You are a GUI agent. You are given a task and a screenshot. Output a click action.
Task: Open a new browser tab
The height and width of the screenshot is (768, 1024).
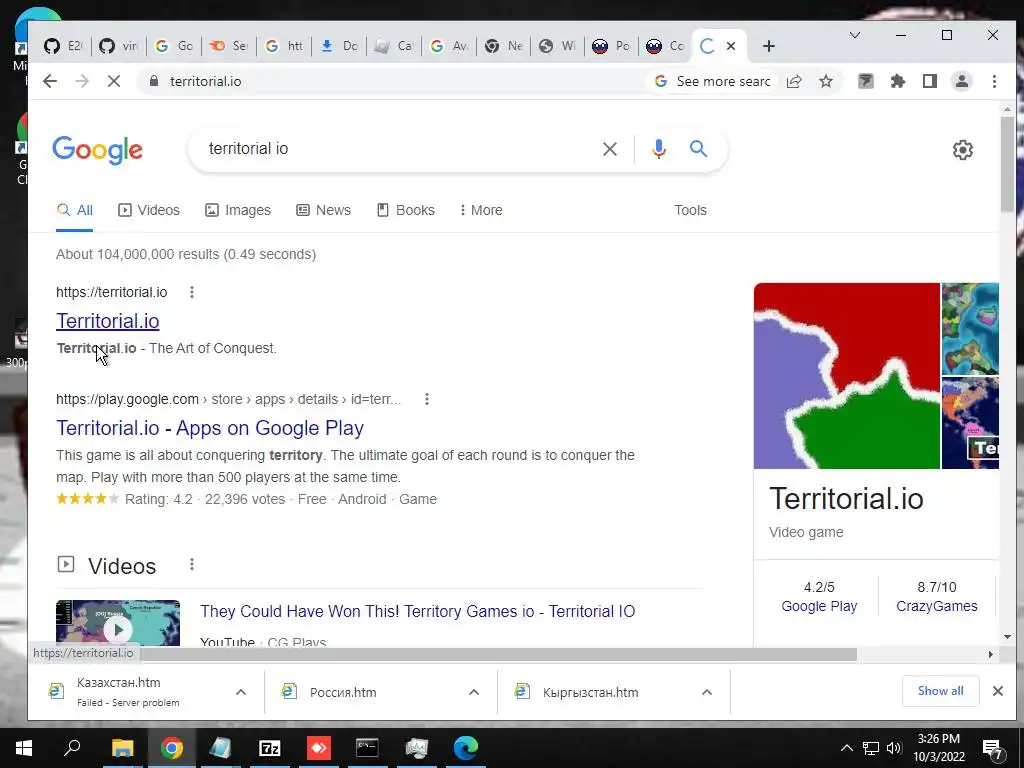[769, 46]
